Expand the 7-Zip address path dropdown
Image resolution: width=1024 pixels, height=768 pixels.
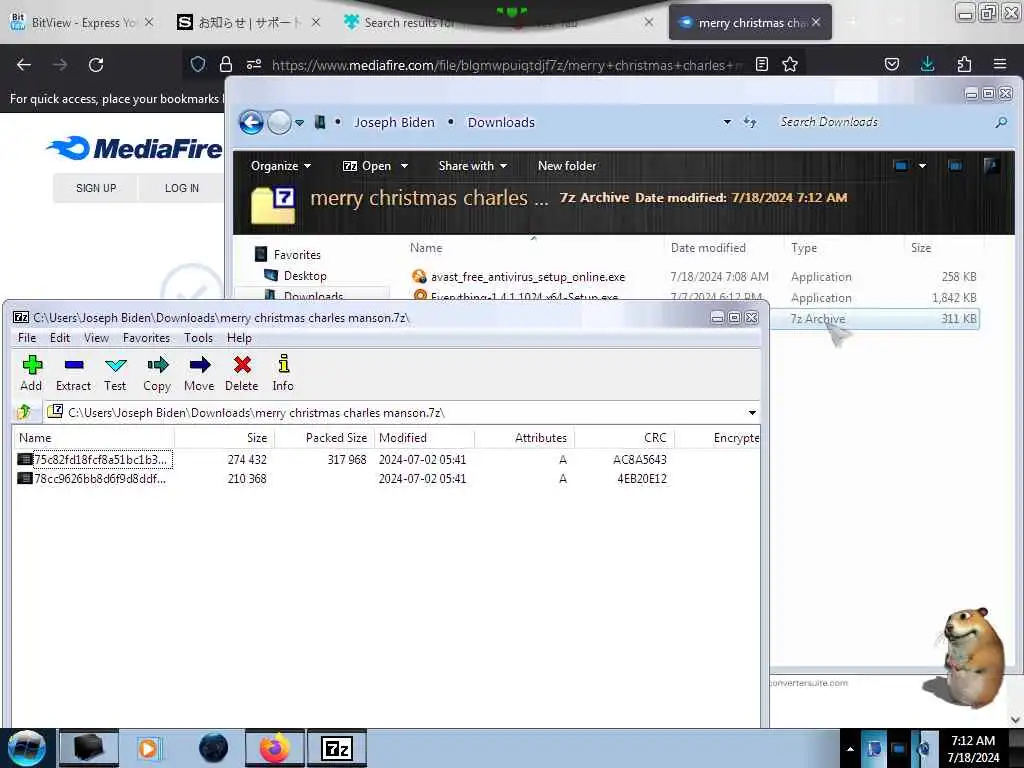[752, 413]
